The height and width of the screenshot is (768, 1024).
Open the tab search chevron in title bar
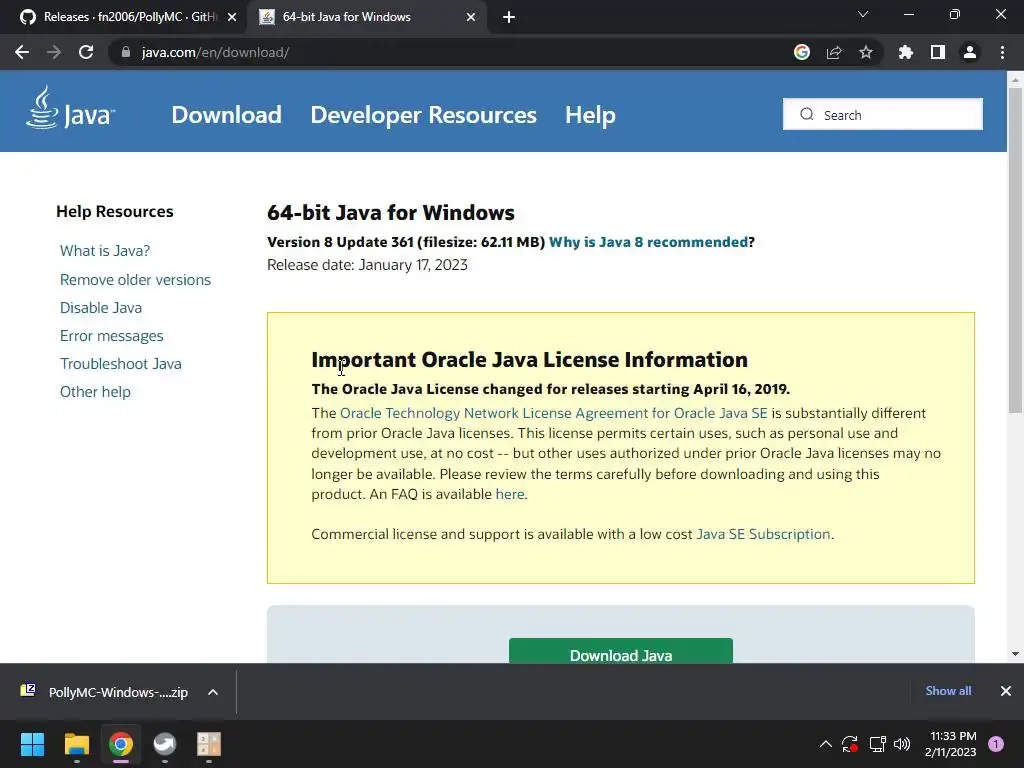point(863,14)
